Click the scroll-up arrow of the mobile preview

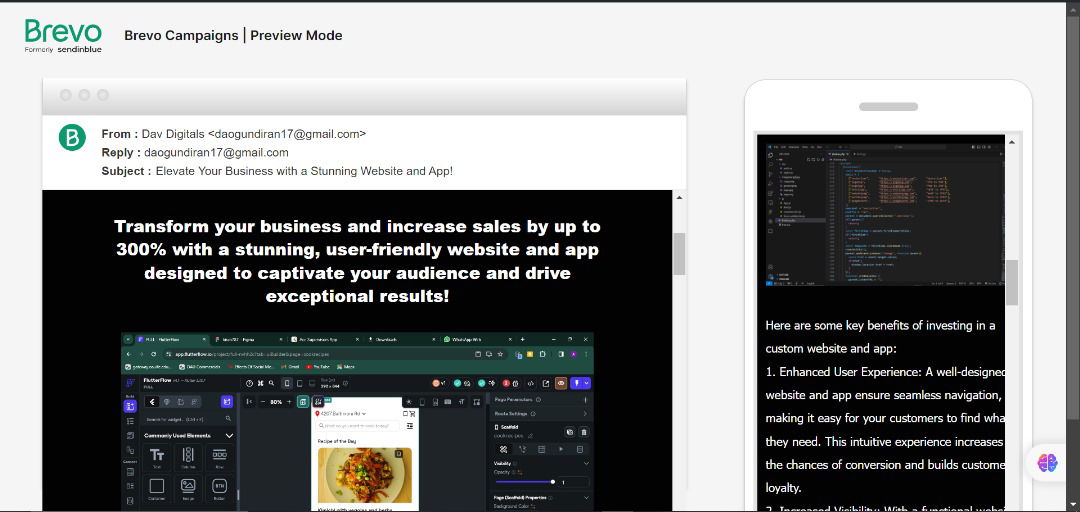[1011, 142]
